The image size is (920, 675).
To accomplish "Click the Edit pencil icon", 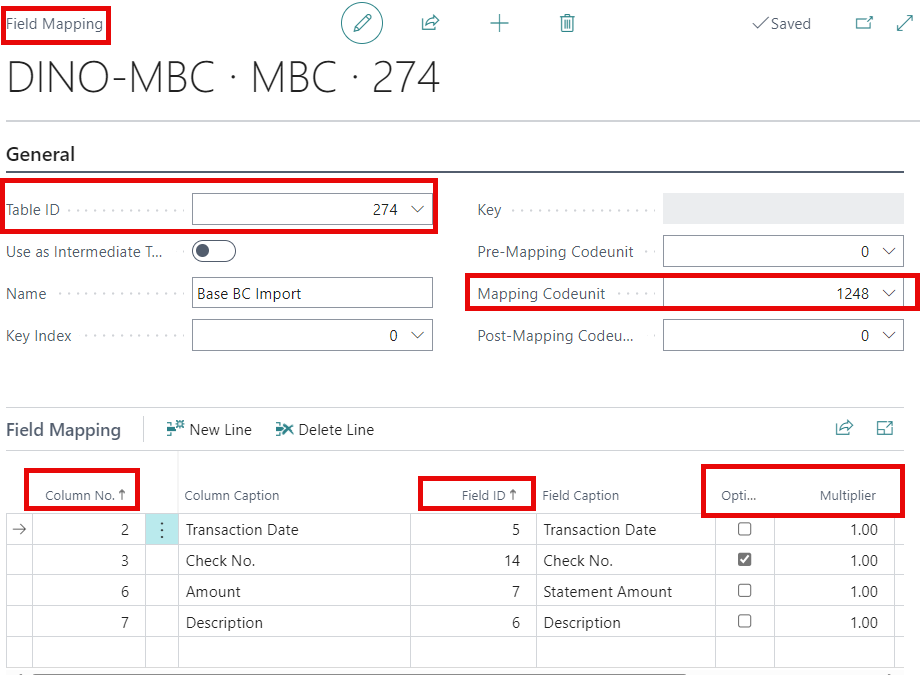I will pos(361,23).
